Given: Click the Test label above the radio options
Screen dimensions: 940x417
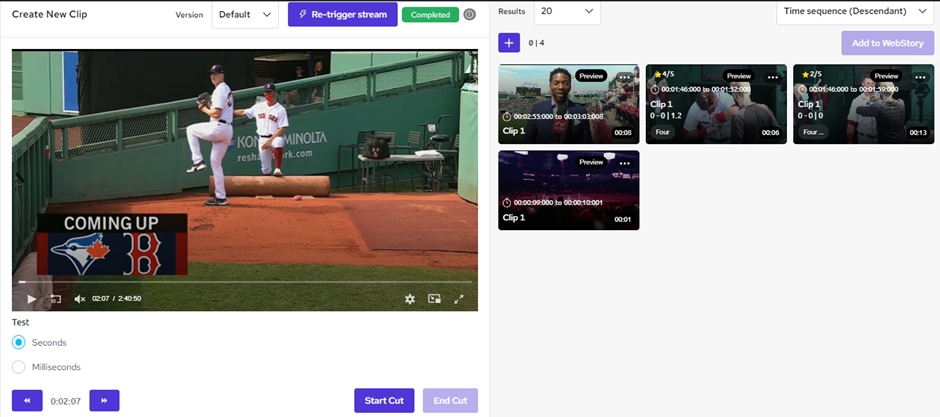Looking at the screenshot, I should point(20,322).
